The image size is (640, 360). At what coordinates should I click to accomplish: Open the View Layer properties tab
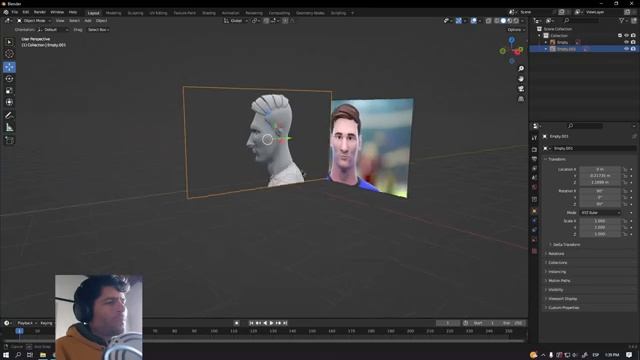pos(534,168)
